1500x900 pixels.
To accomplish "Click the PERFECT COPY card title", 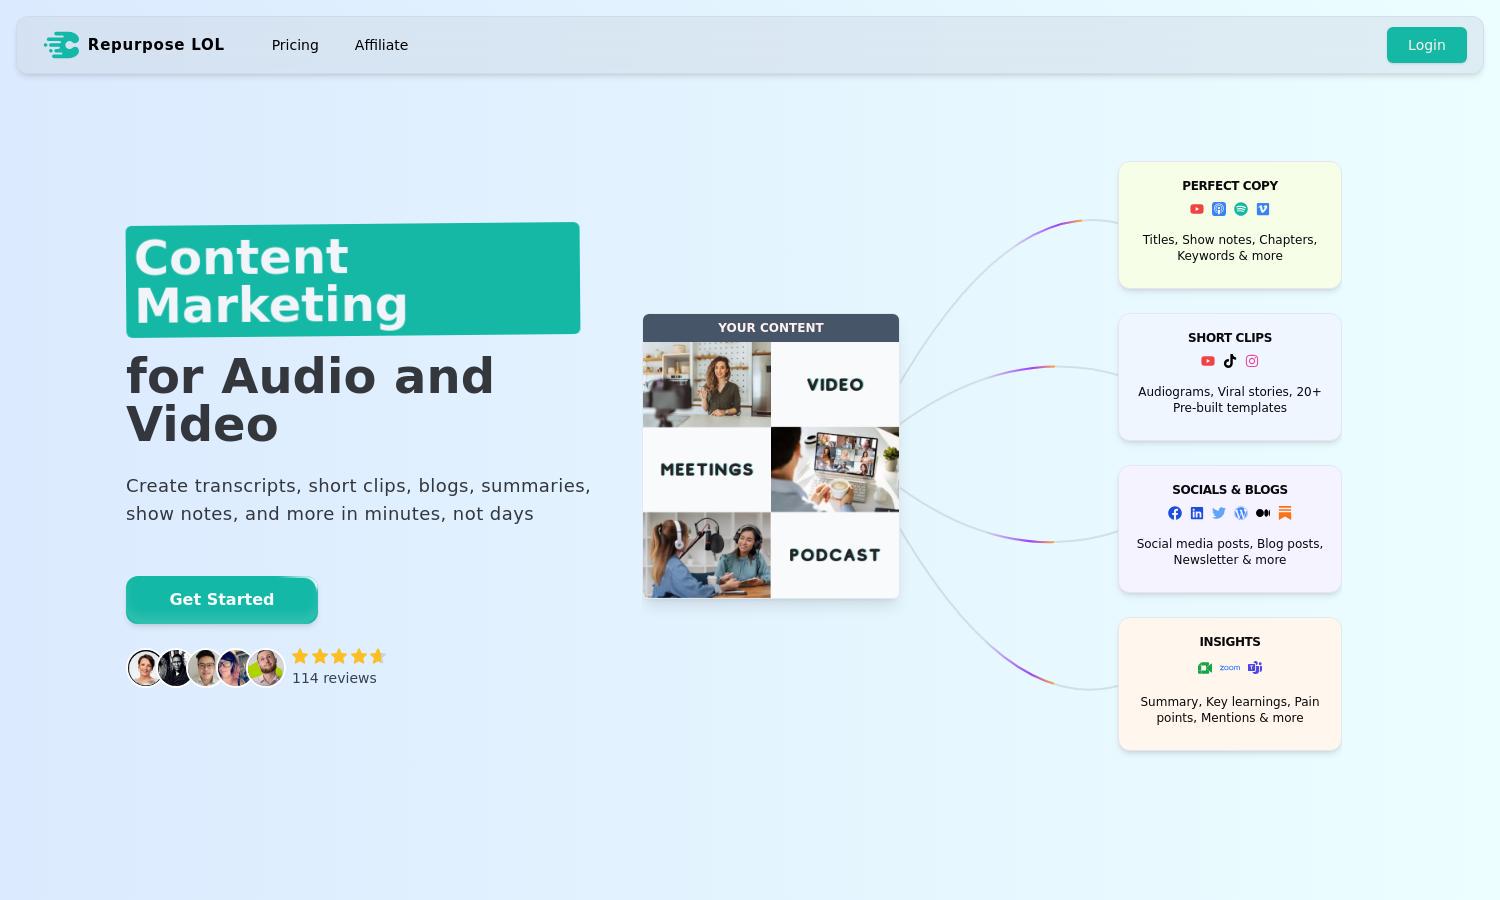I will (x=1230, y=186).
